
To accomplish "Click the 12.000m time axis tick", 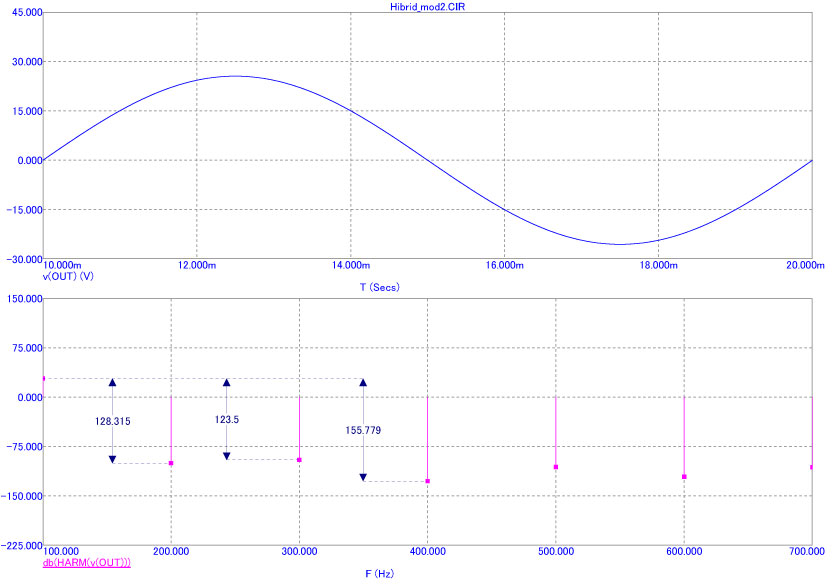I will (197, 265).
